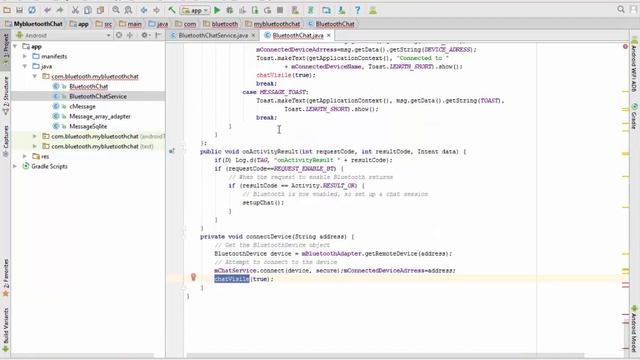Select MessageSqlite in project tree
The image size is (640, 360).
click(x=88, y=126)
